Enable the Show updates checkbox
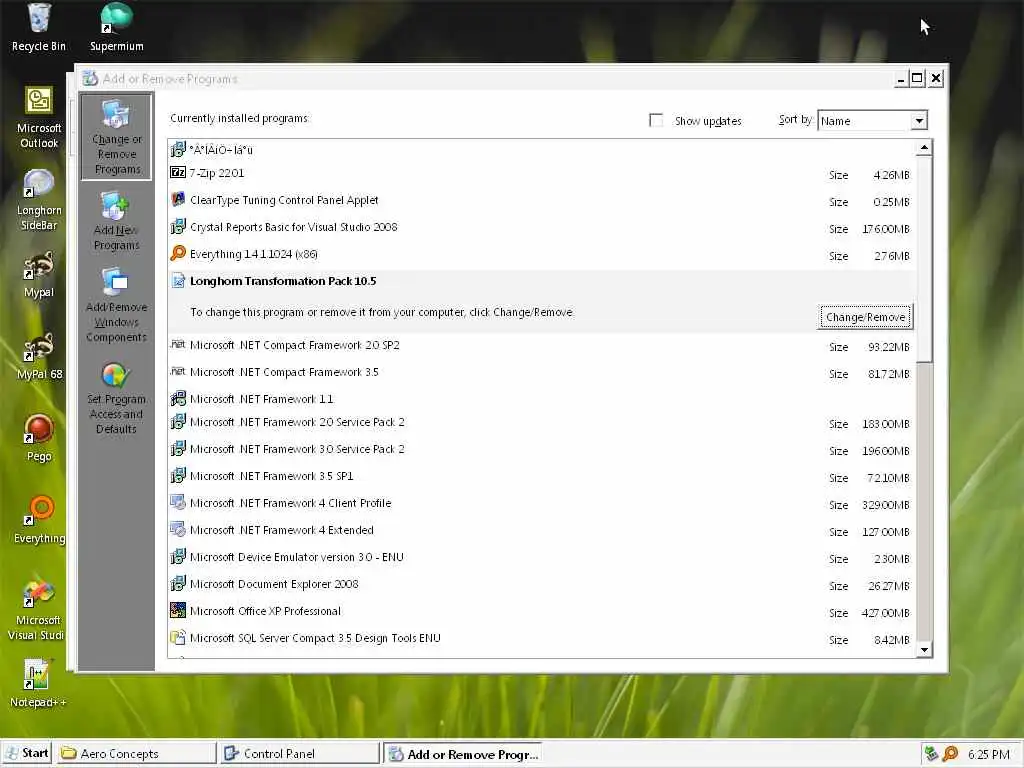 [x=656, y=120]
